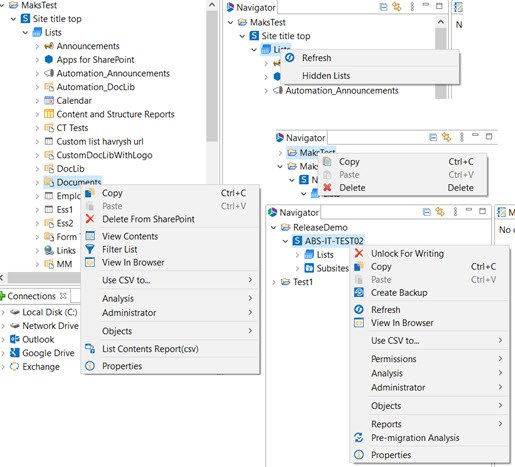Click collapse all icon in bottom Navigator toolbar
This screenshot has width=515, height=467.
[426, 212]
